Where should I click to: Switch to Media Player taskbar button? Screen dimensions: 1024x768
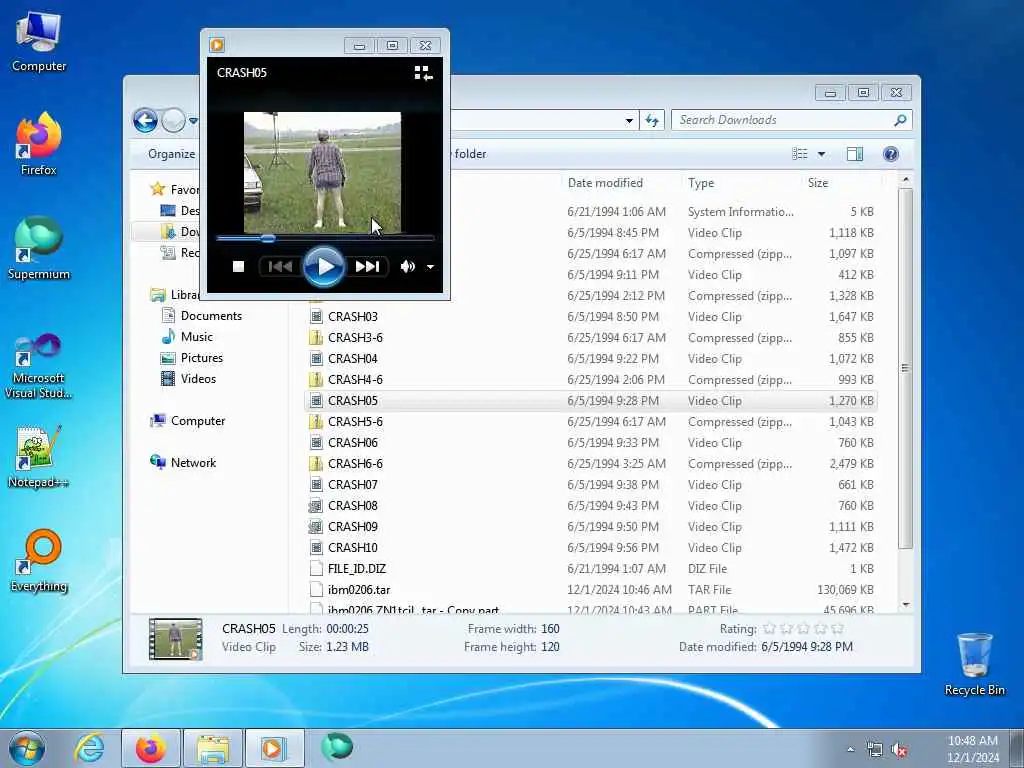click(274, 748)
